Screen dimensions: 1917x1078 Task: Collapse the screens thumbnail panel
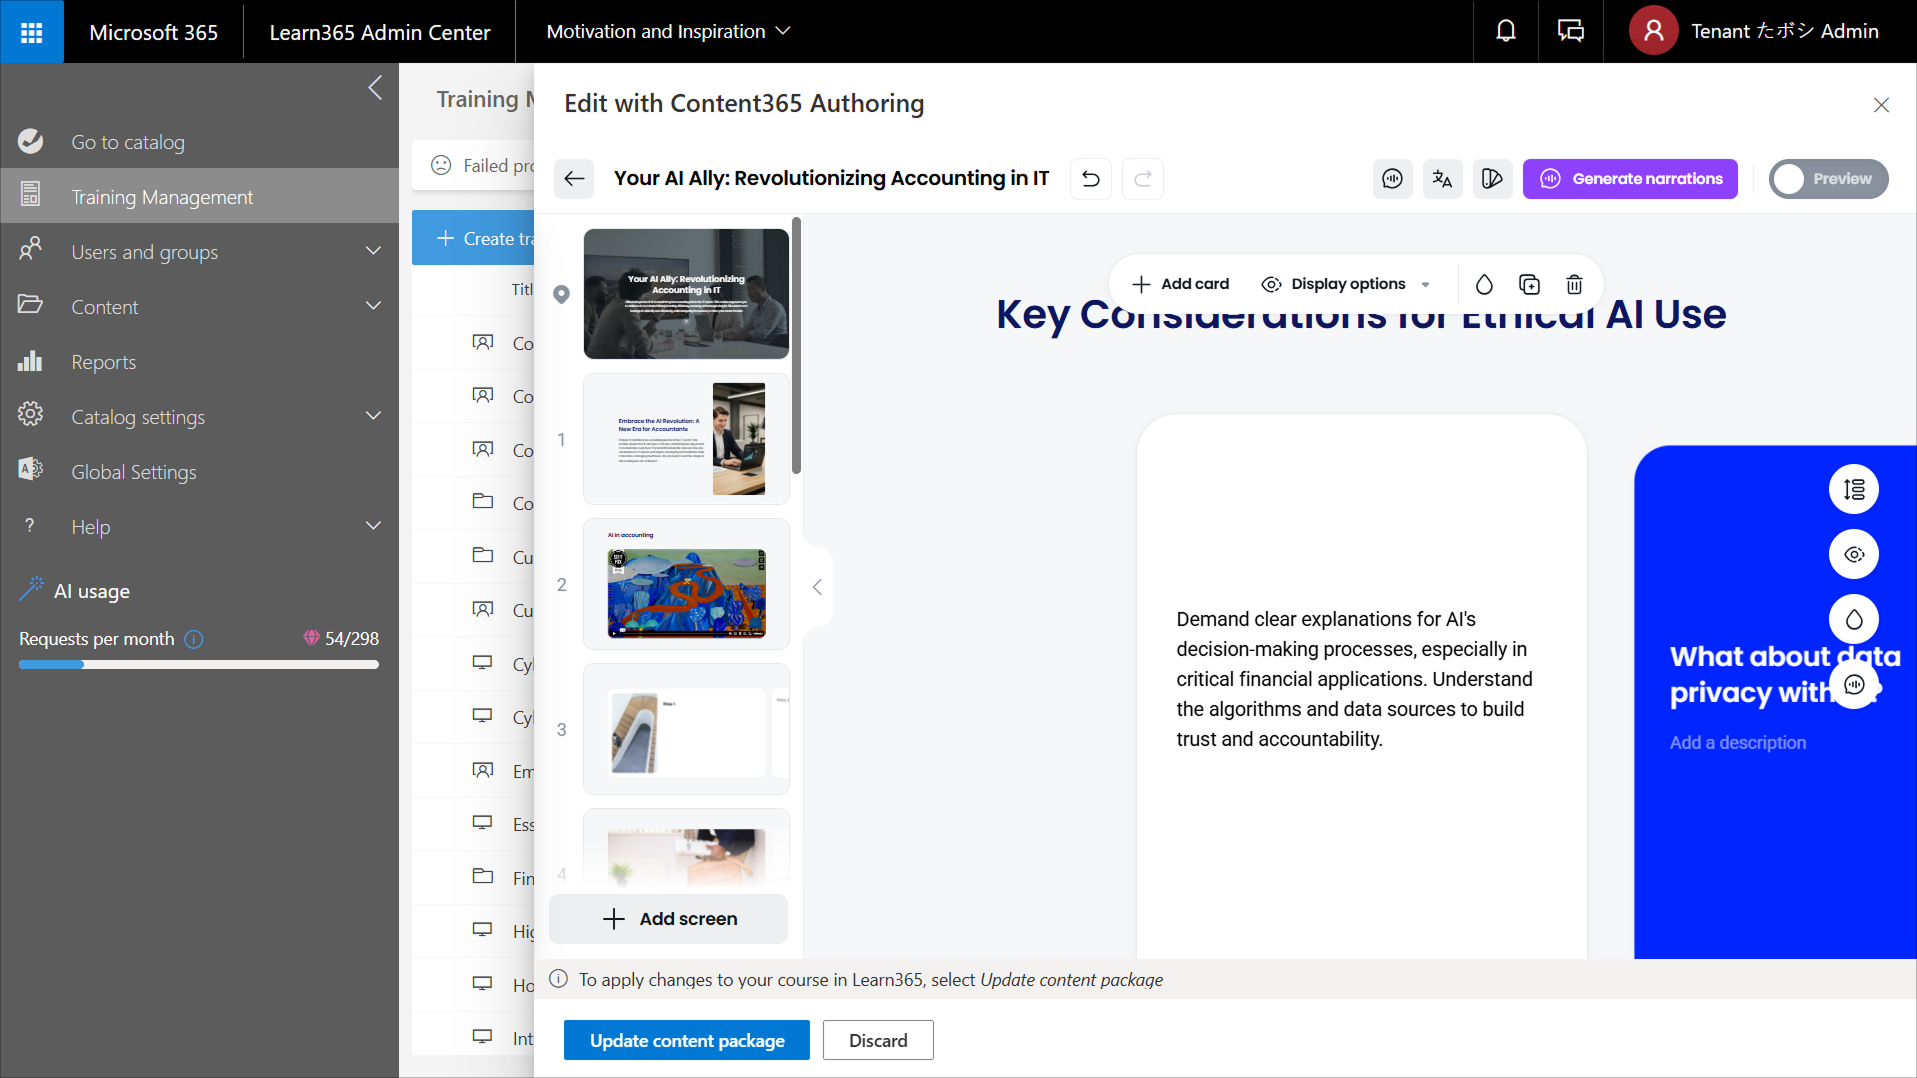817,587
